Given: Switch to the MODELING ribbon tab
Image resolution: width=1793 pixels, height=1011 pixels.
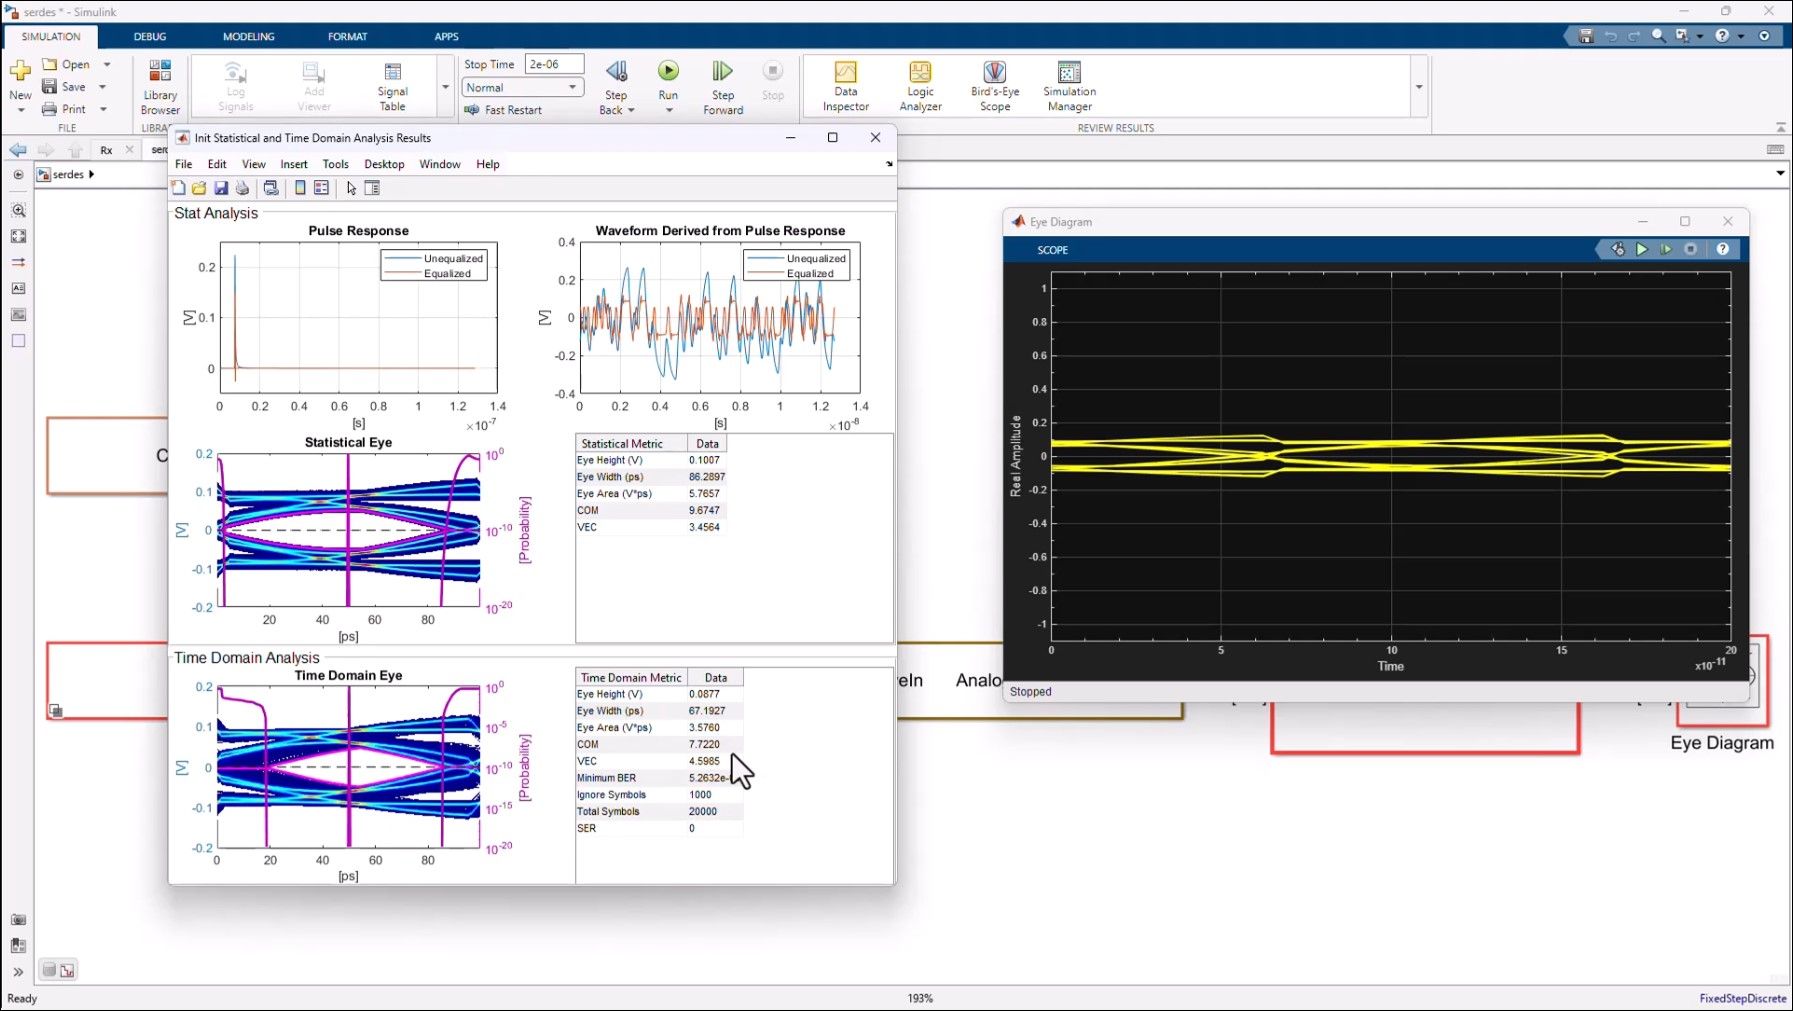Looking at the screenshot, I should click(248, 36).
